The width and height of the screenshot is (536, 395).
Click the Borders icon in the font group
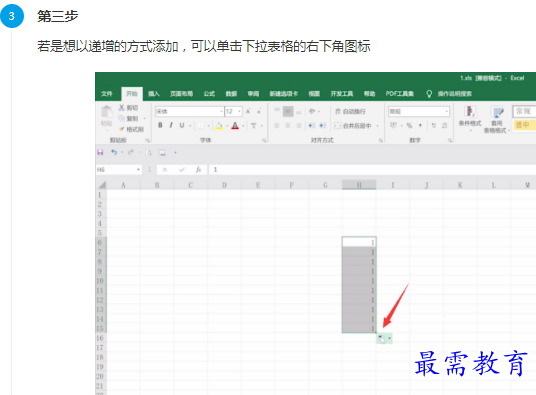point(200,126)
